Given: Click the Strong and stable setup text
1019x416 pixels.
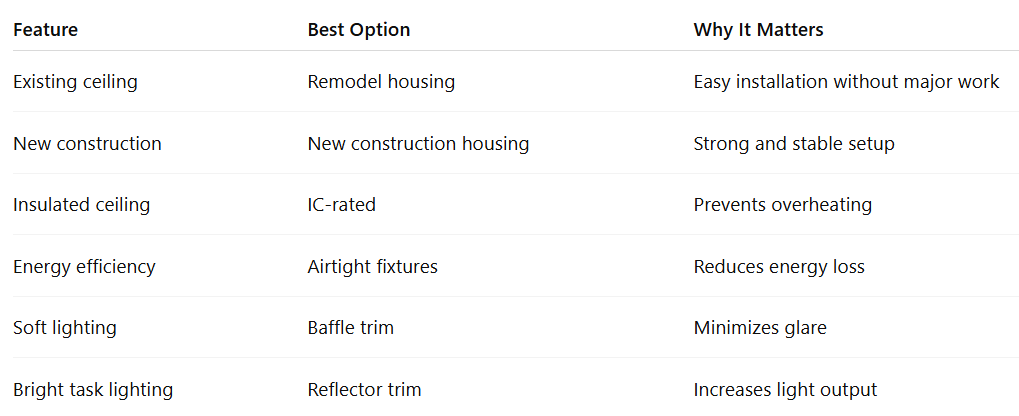Looking at the screenshot, I should (x=794, y=144).
